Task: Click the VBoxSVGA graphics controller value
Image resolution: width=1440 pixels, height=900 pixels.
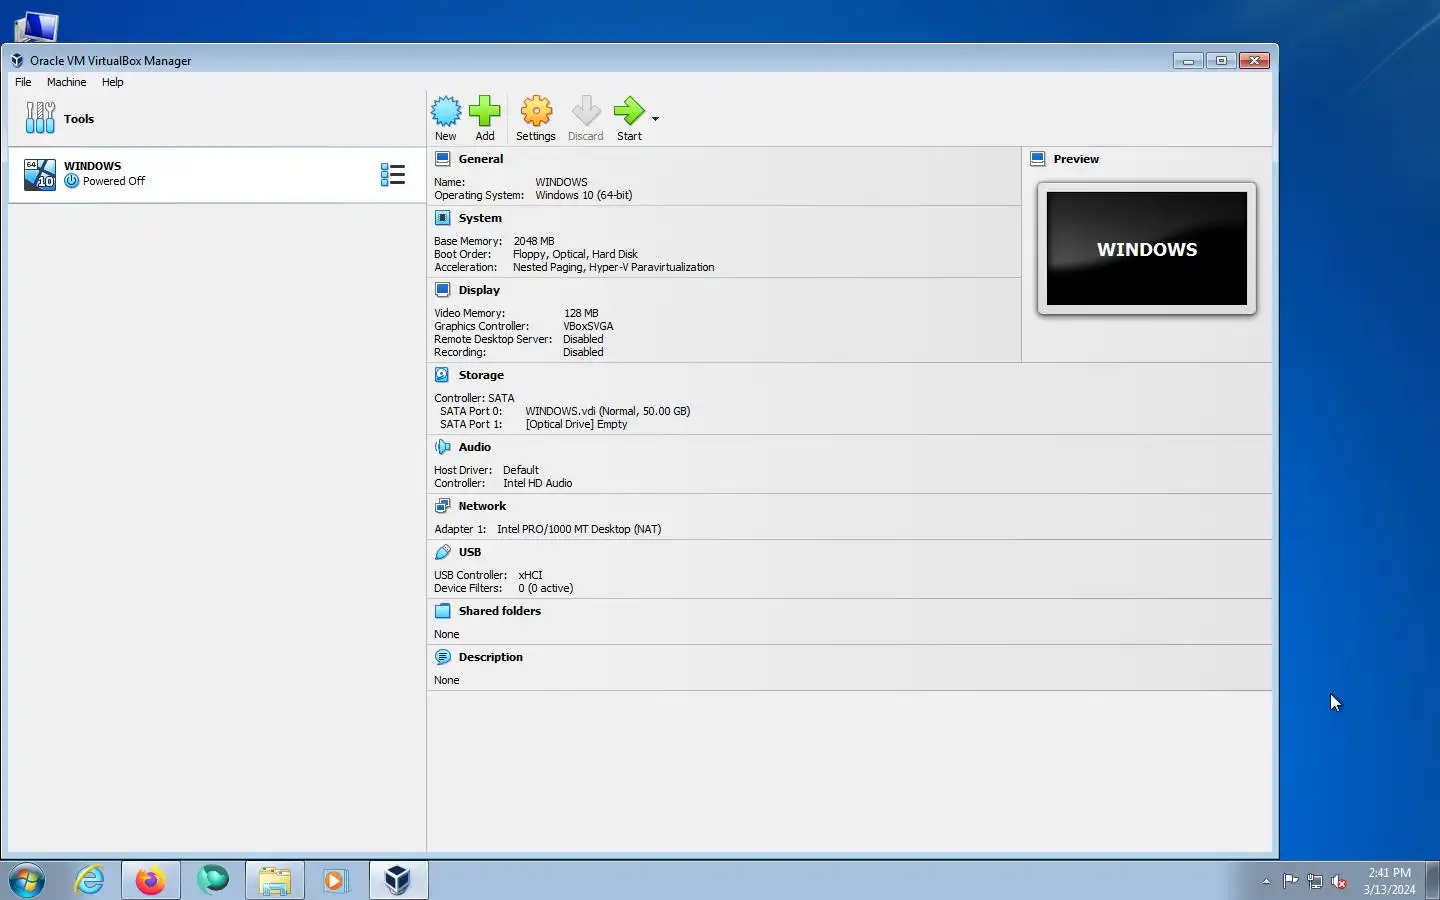Action: tap(588, 325)
